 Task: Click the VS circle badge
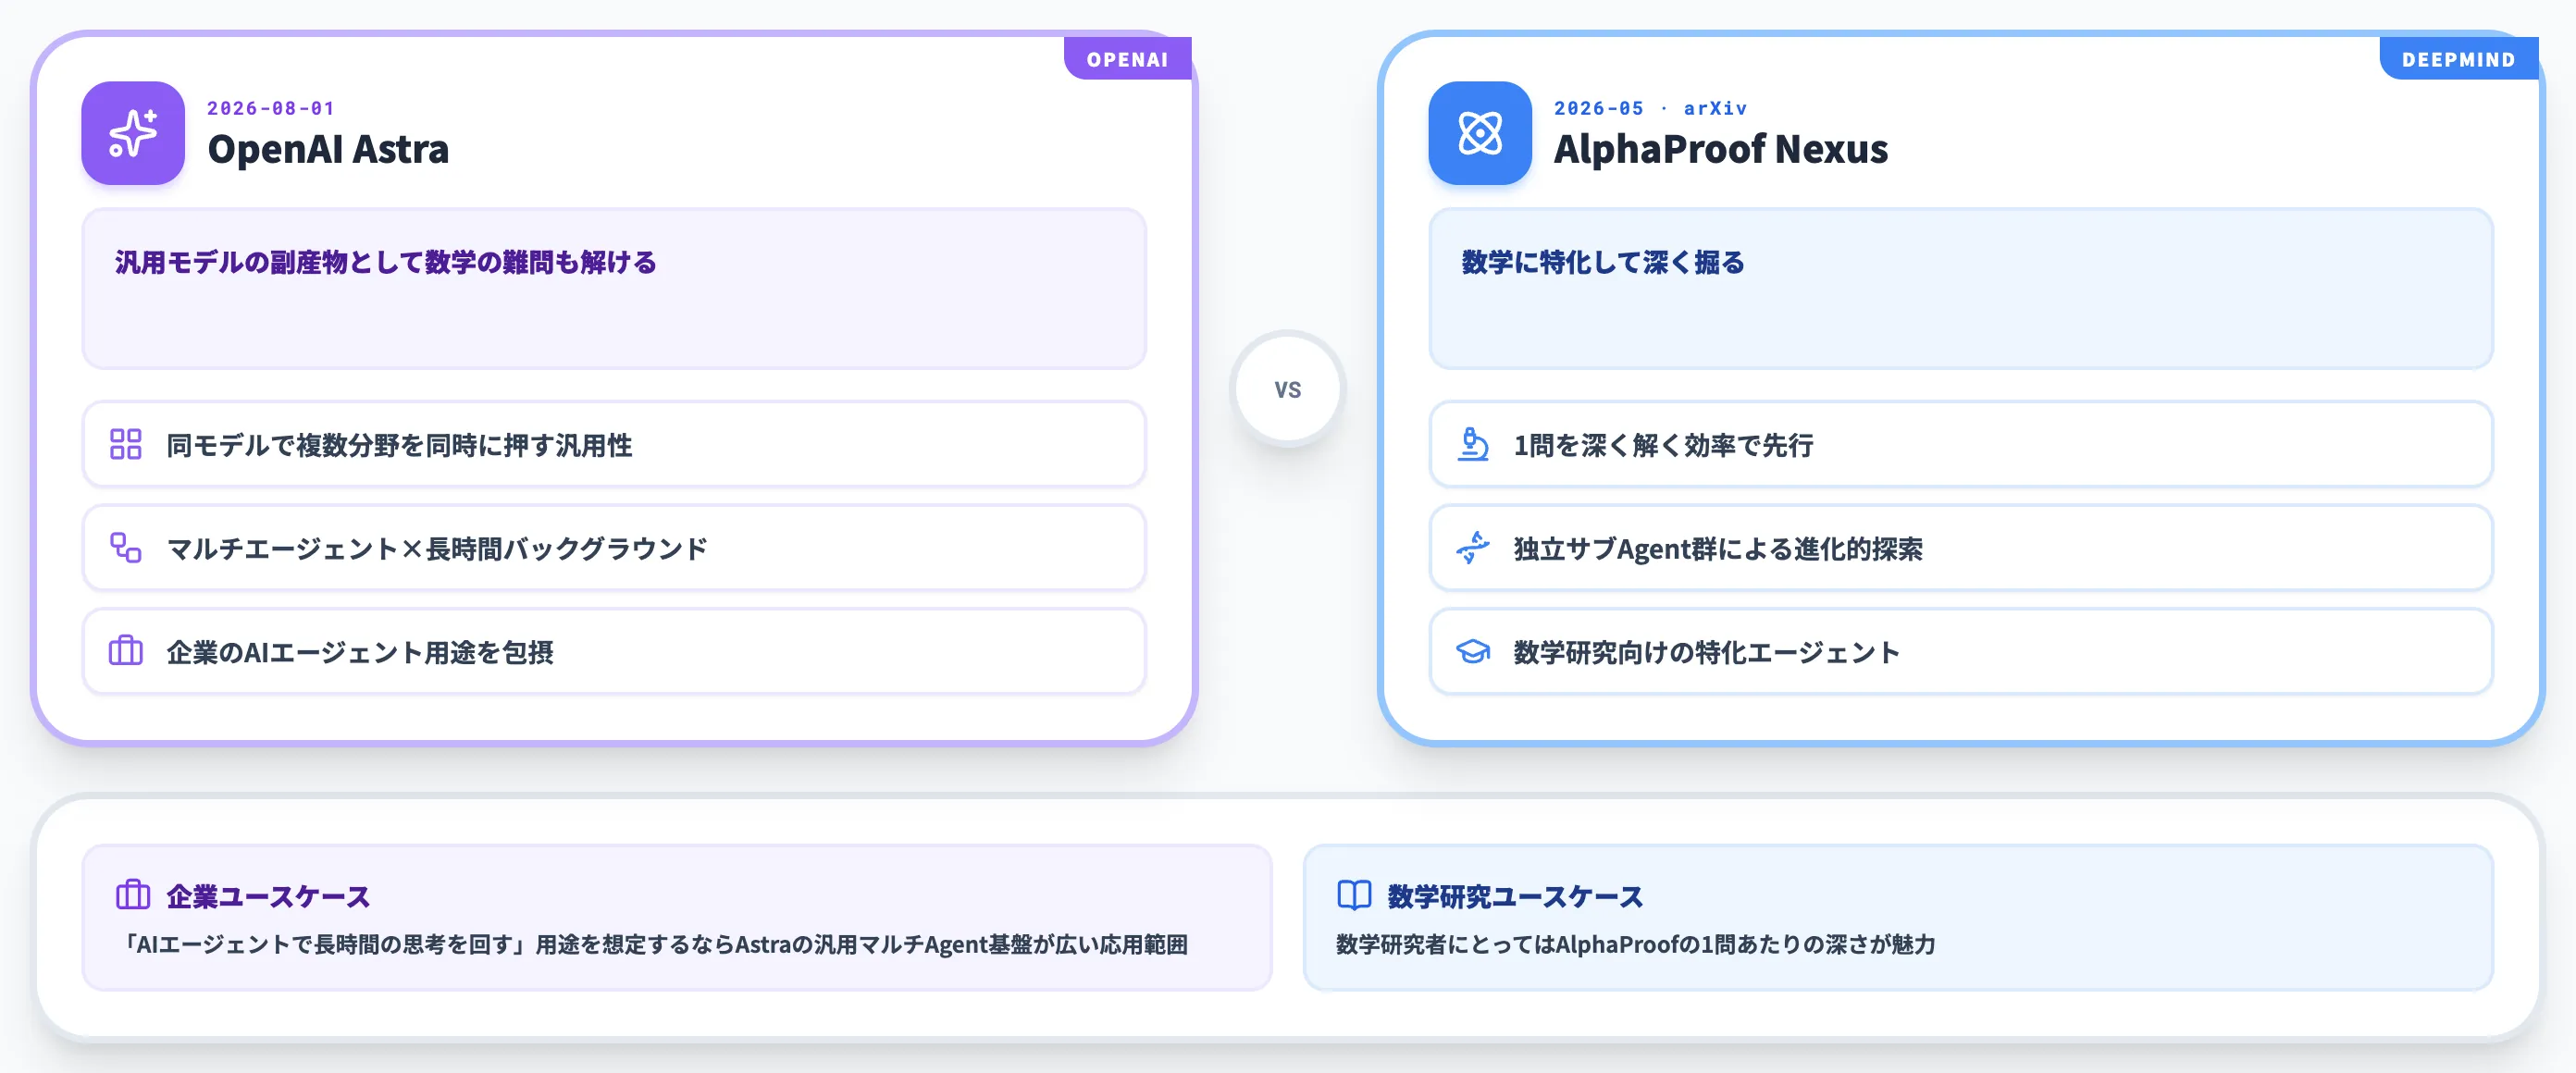1288,389
